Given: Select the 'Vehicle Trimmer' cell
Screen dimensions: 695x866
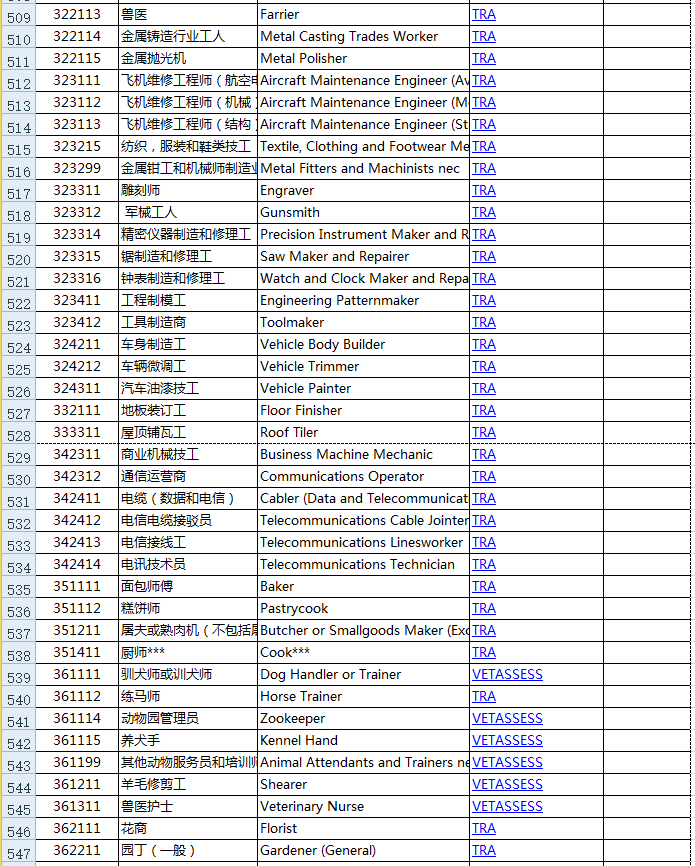Looking at the screenshot, I should tap(364, 367).
